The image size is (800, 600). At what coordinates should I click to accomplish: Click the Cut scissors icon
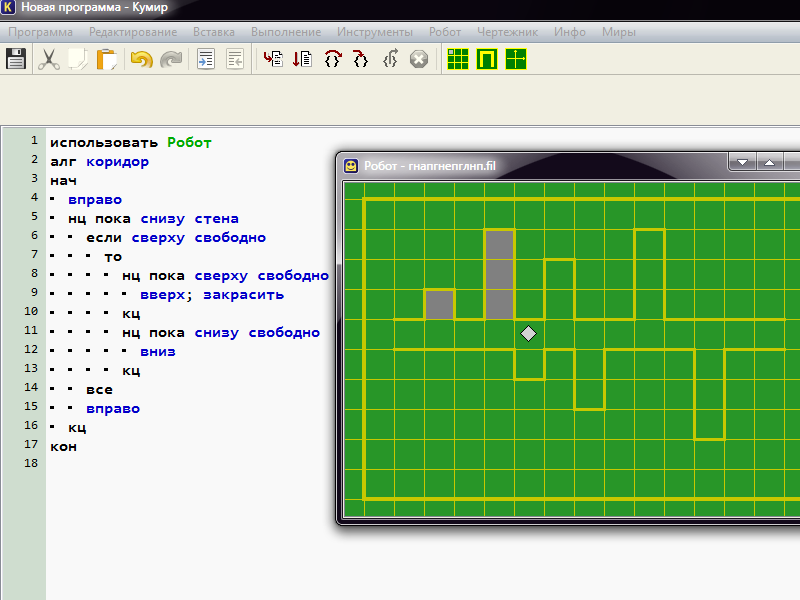point(47,59)
